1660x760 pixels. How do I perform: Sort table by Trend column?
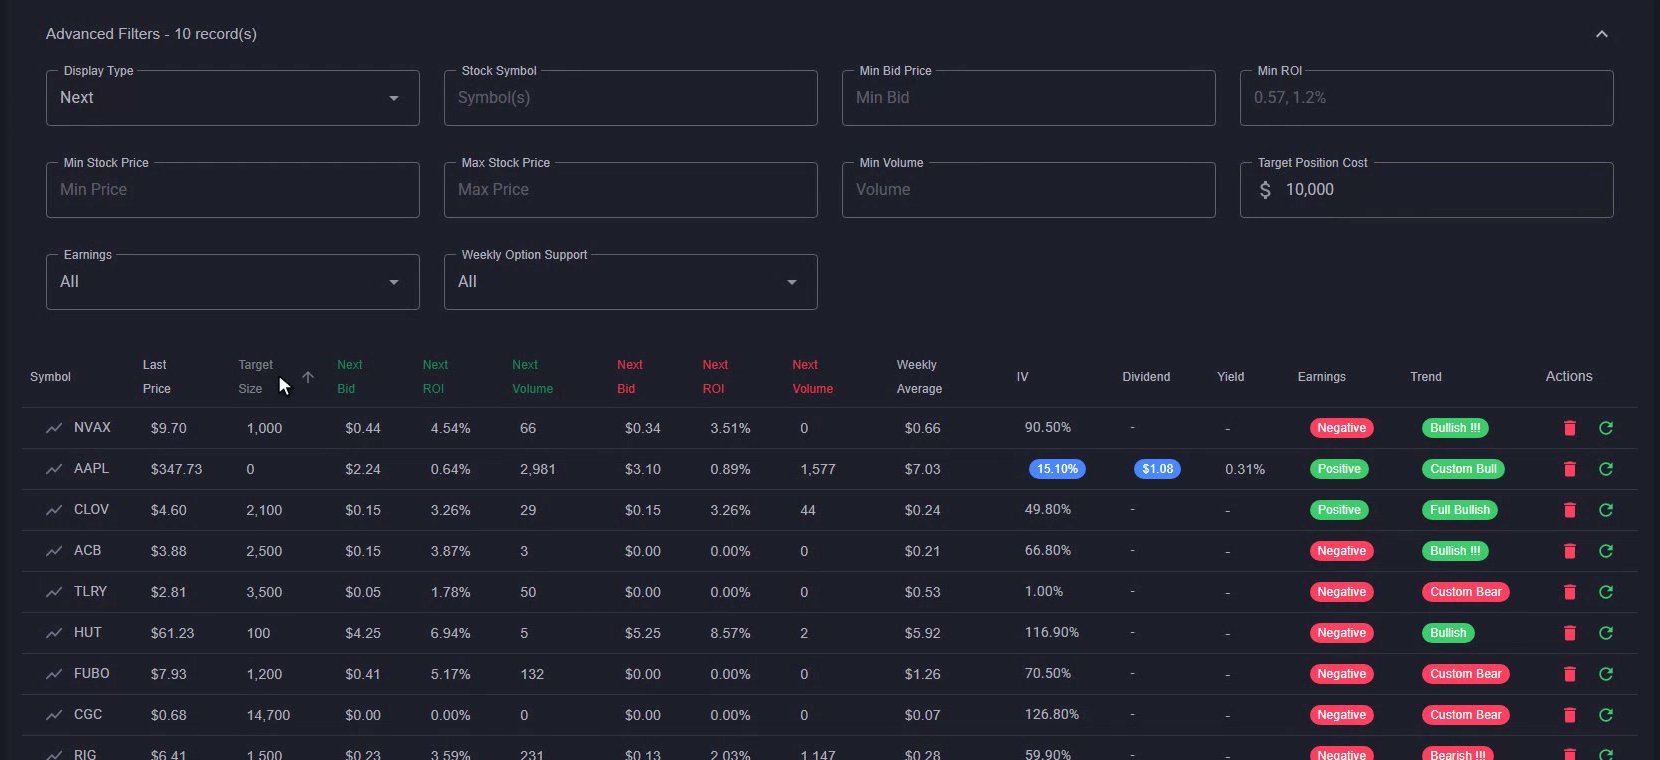click(x=1426, y=377)
